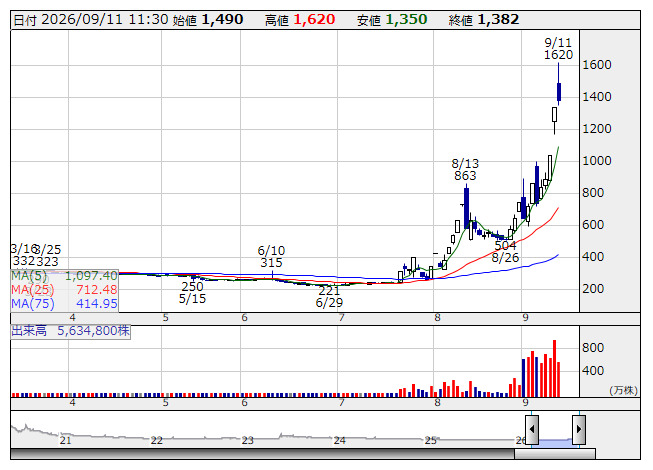This screenshot has height=470, width=653.
Task: Click year 23 in the overview timeline
Action: (248, 440)
